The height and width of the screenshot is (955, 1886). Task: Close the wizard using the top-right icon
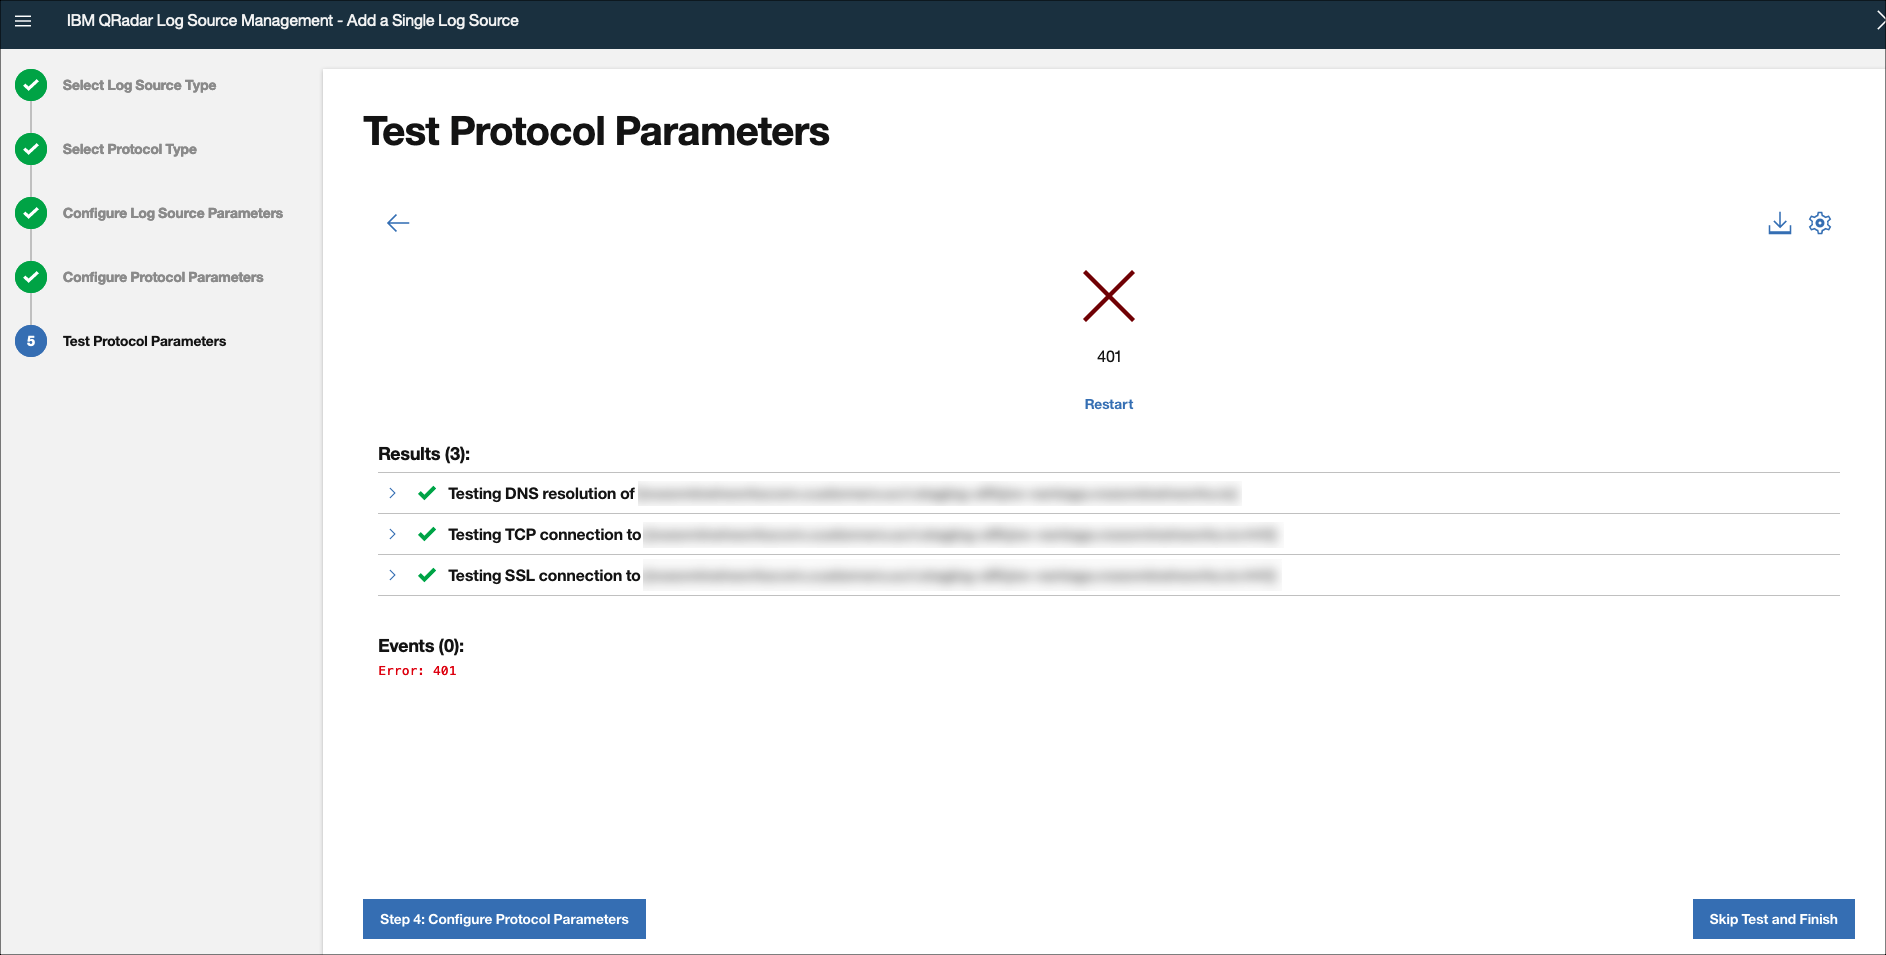click(x=1879, y=21)
